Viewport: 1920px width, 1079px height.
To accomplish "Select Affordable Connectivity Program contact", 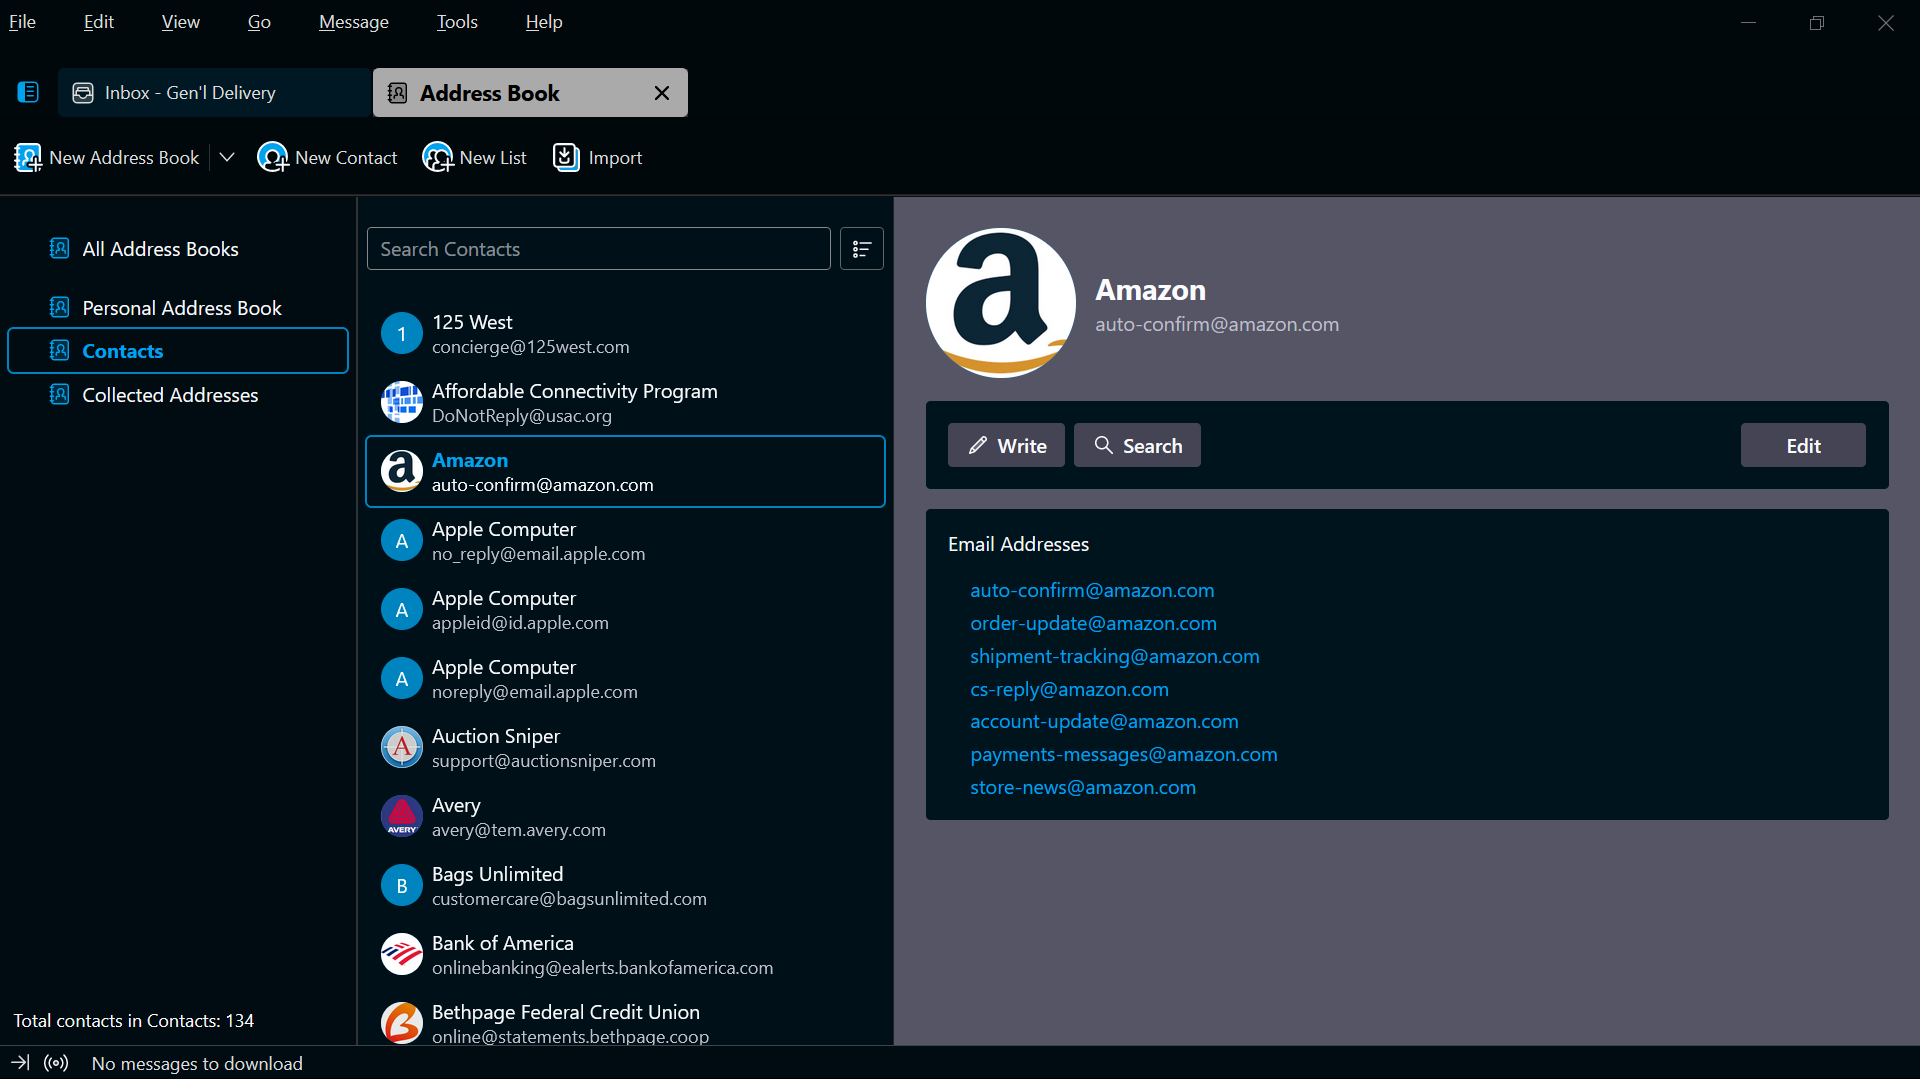I will point(625,403).
